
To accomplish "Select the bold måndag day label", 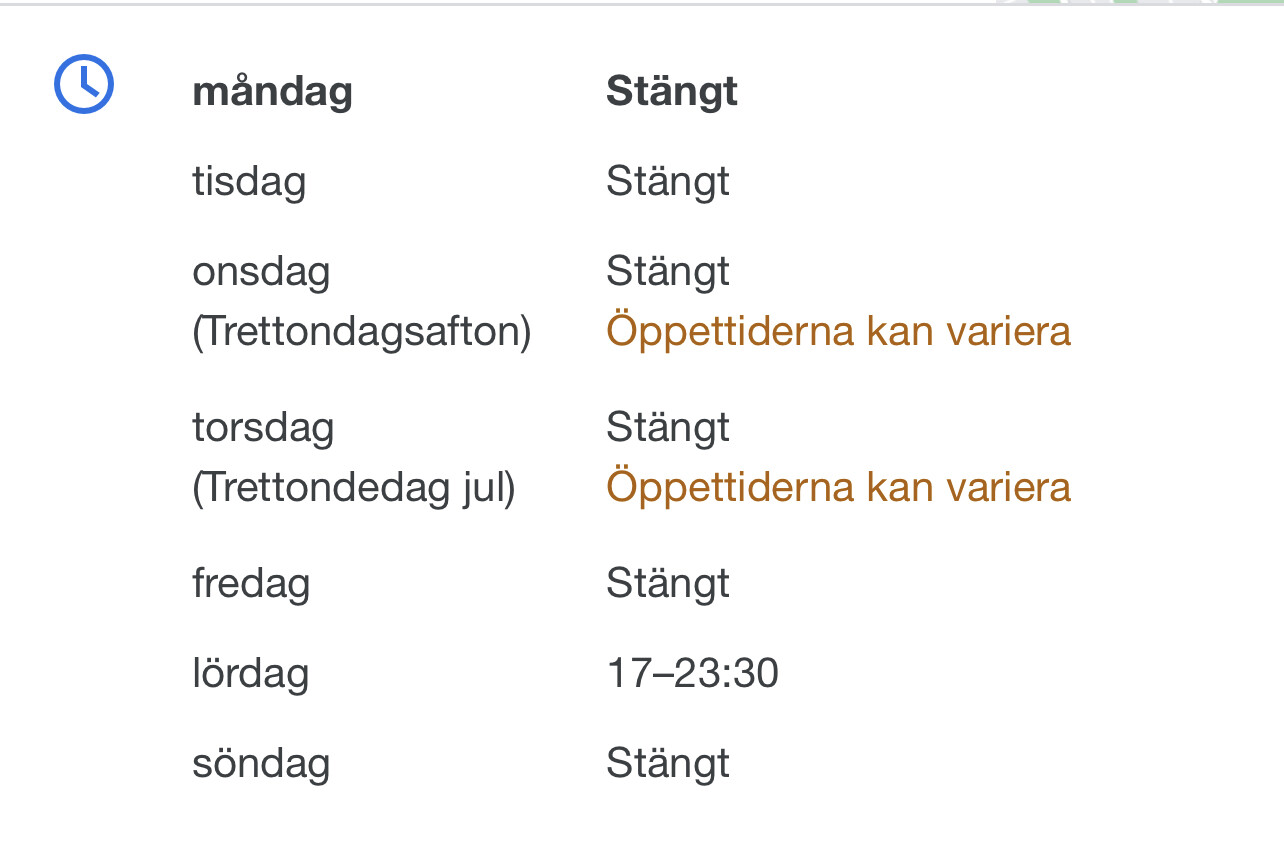I will coord(272,92).
